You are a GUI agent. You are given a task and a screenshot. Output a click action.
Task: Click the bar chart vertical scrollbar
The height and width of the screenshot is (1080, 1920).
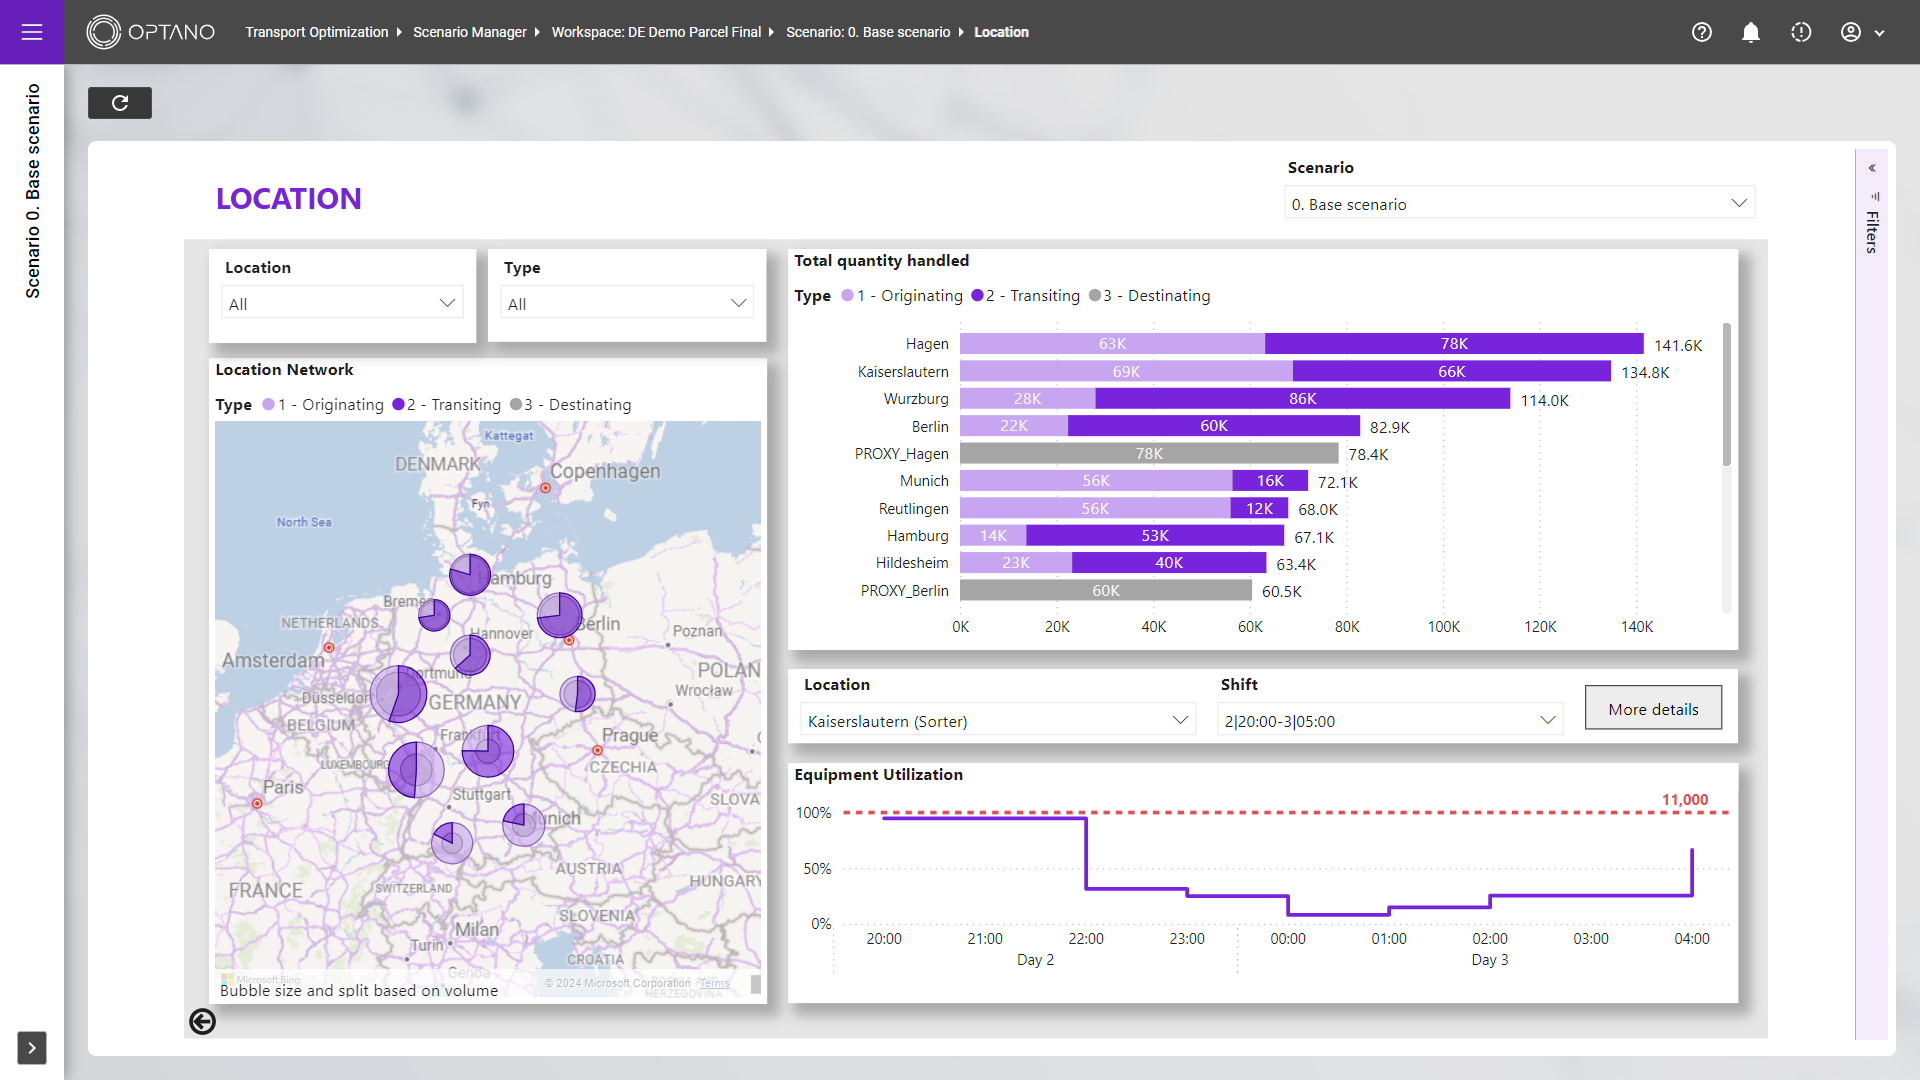point(1726,394)
